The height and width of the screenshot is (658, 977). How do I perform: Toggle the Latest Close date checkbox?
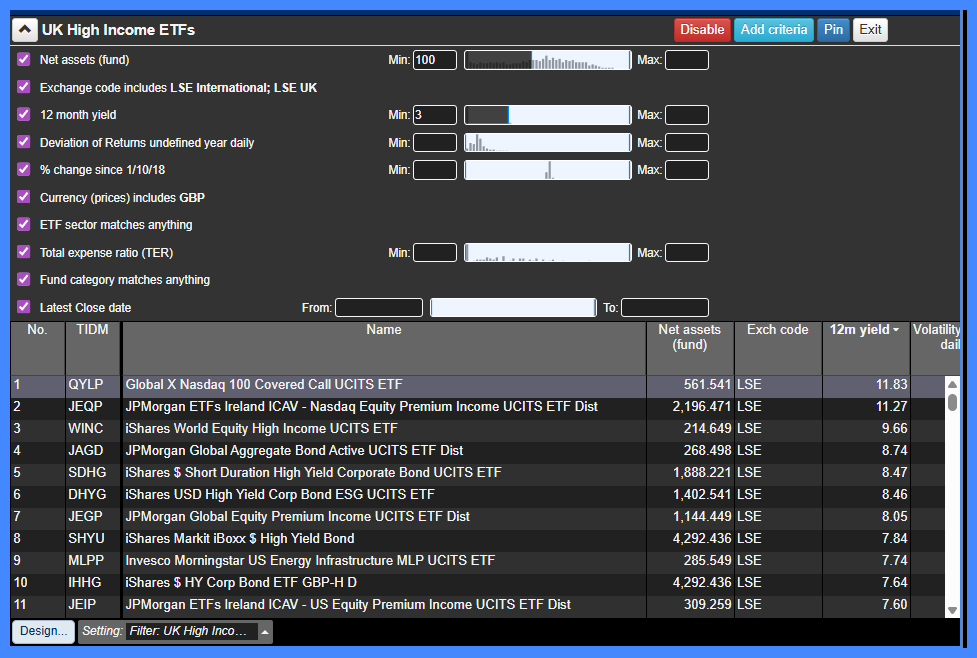(x=24, y=307)
